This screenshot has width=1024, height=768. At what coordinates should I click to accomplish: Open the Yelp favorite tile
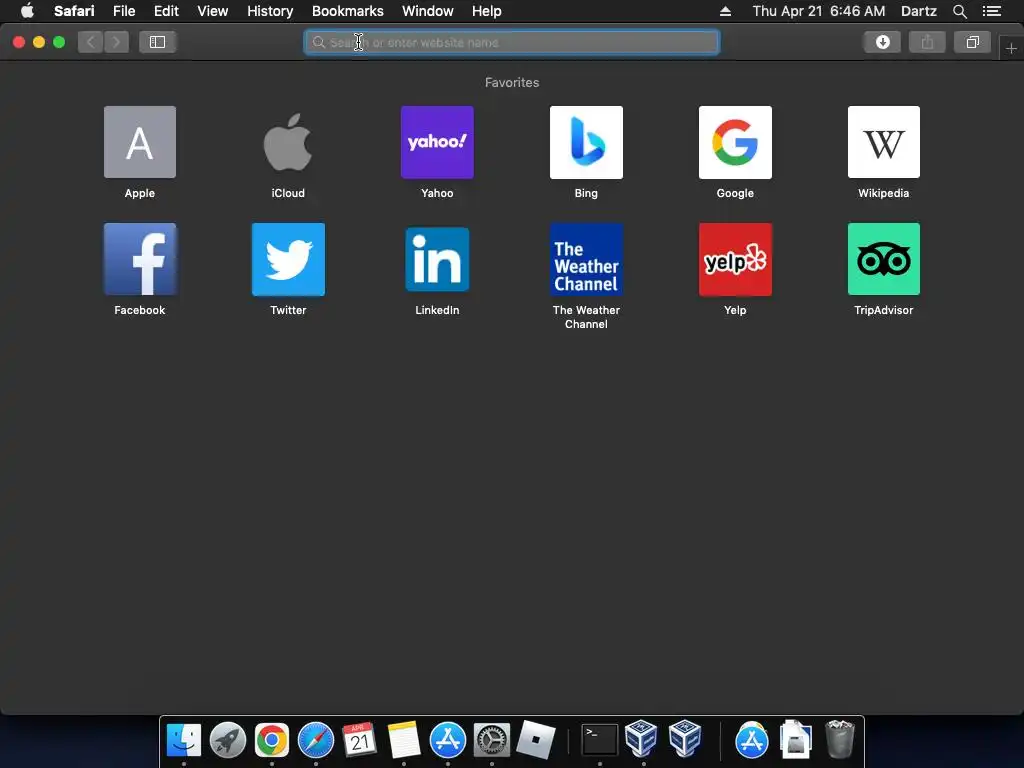coord(735,259)
